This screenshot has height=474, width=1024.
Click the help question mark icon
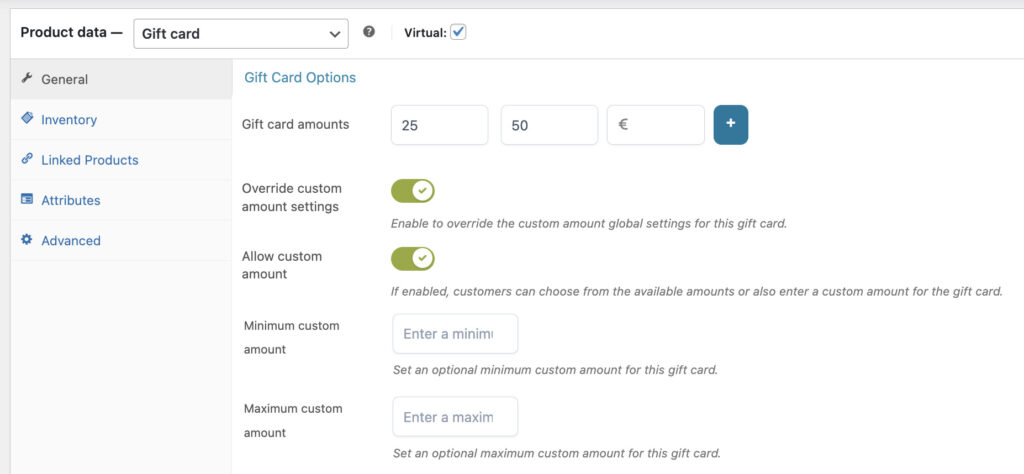click(369, 32)
